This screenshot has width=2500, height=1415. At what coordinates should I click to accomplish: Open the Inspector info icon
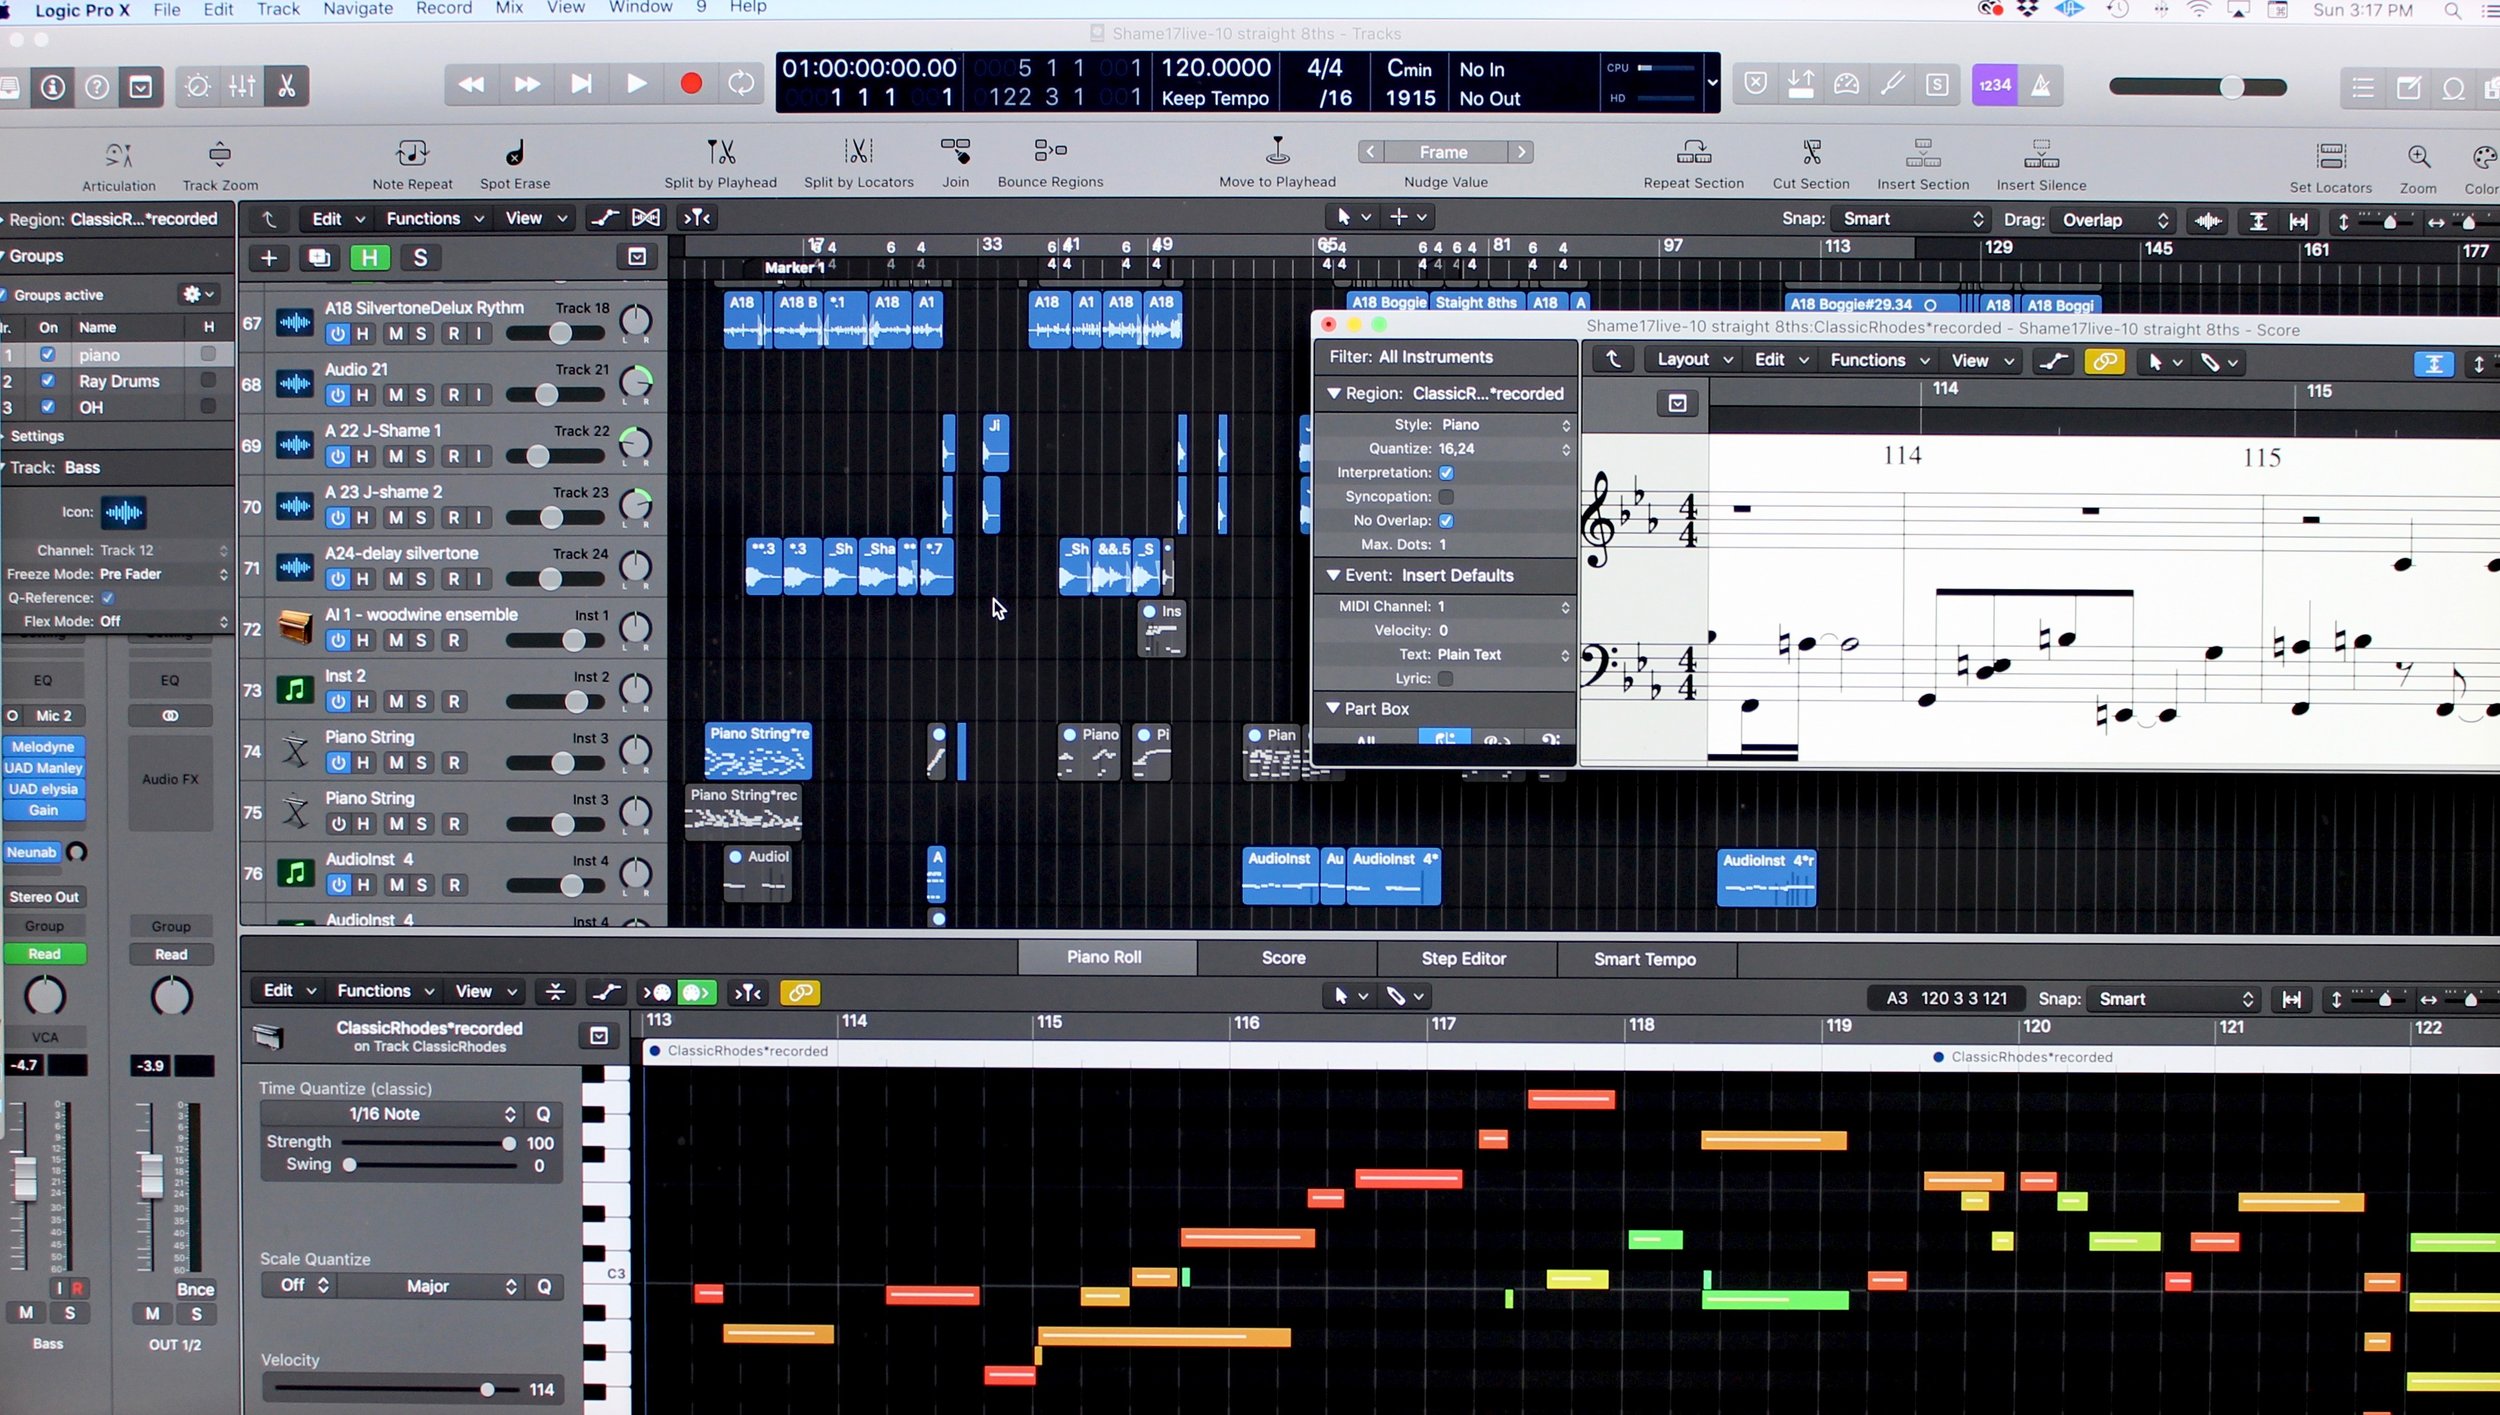(52, 88)
